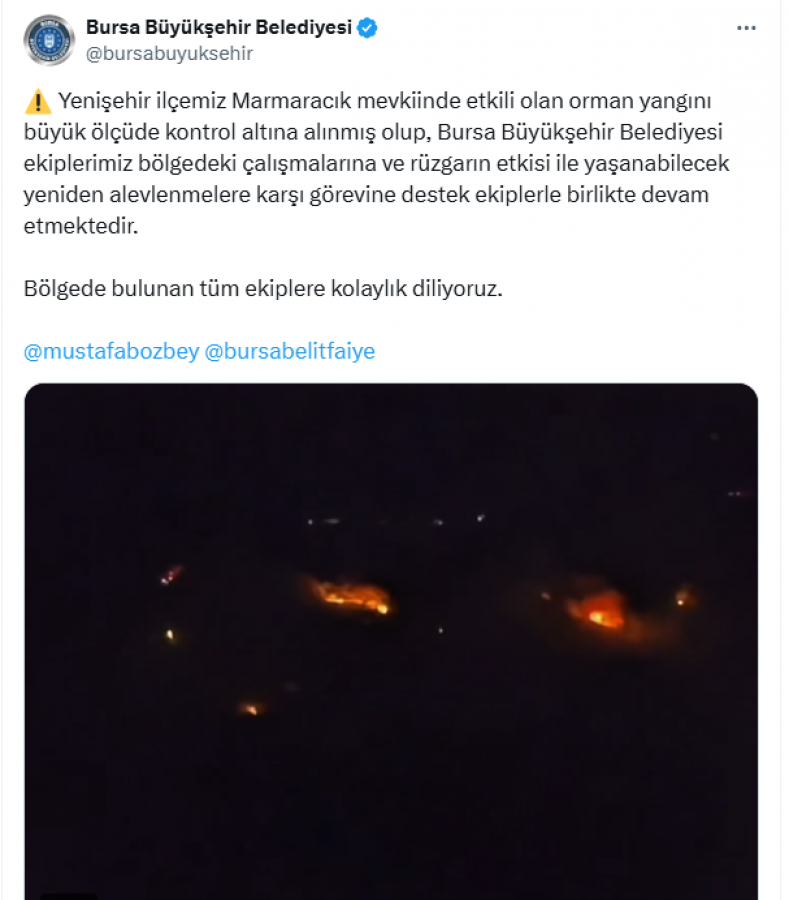Click the video duration badge at bottom
789x900 pixels.
[x=69, y=896]
